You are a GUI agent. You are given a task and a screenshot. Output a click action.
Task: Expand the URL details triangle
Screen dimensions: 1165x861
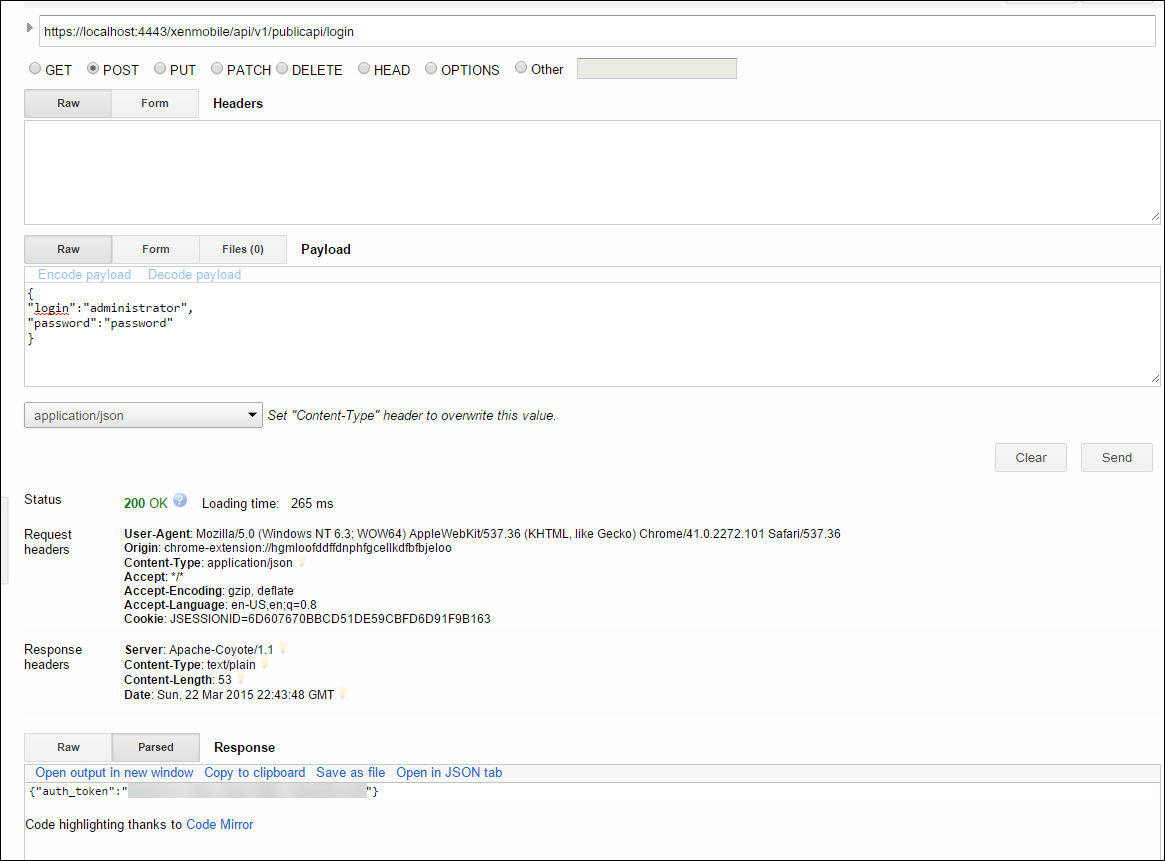coord(30,28)
